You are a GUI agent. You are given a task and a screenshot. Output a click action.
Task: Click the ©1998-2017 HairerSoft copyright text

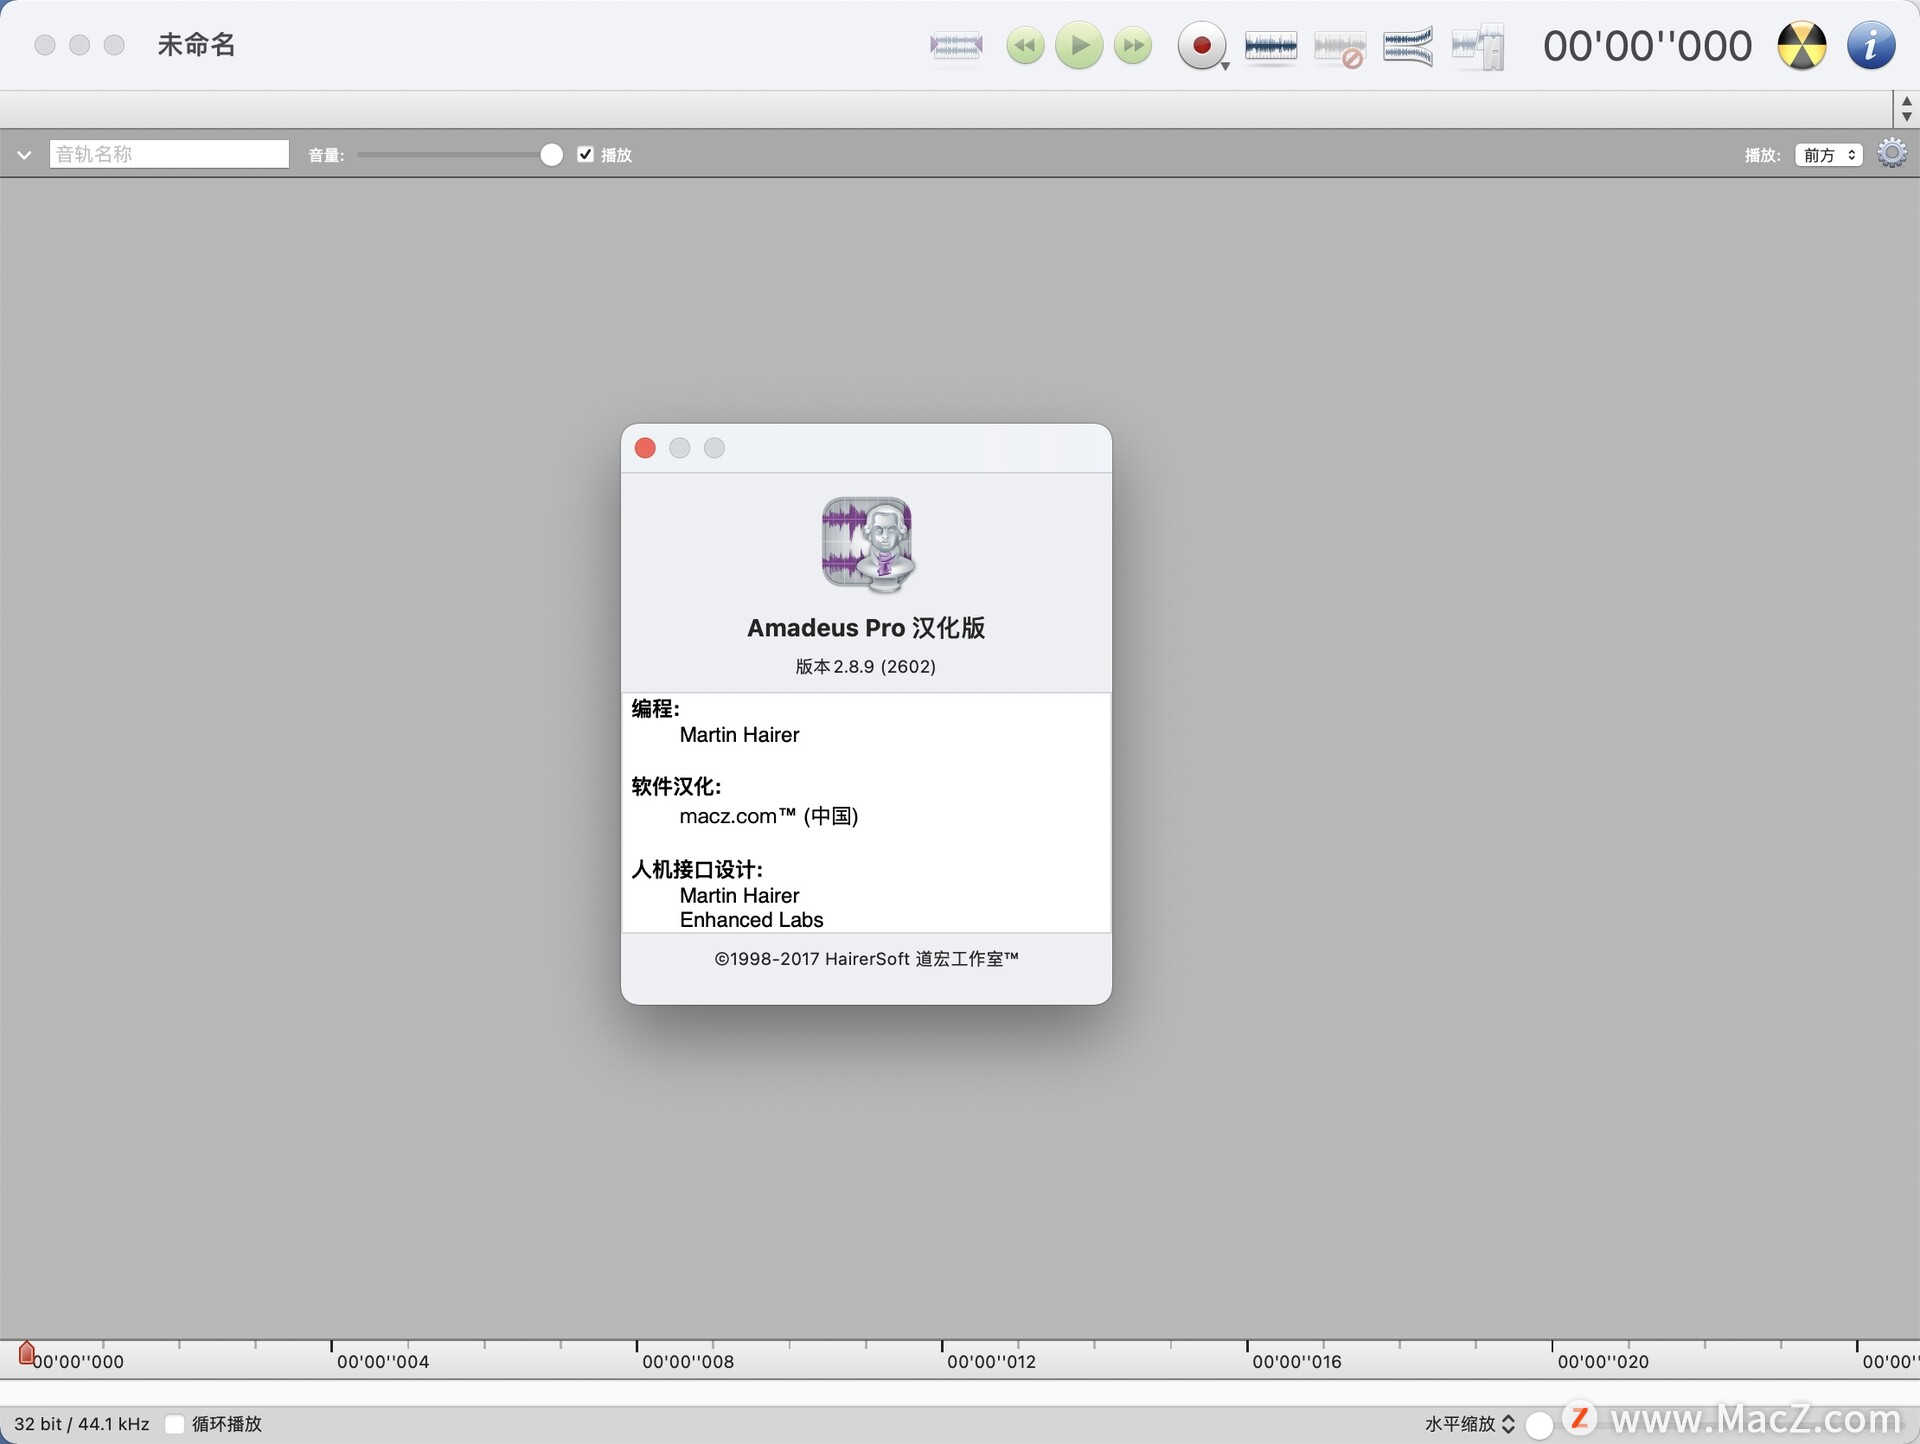(x=866, y=959)
